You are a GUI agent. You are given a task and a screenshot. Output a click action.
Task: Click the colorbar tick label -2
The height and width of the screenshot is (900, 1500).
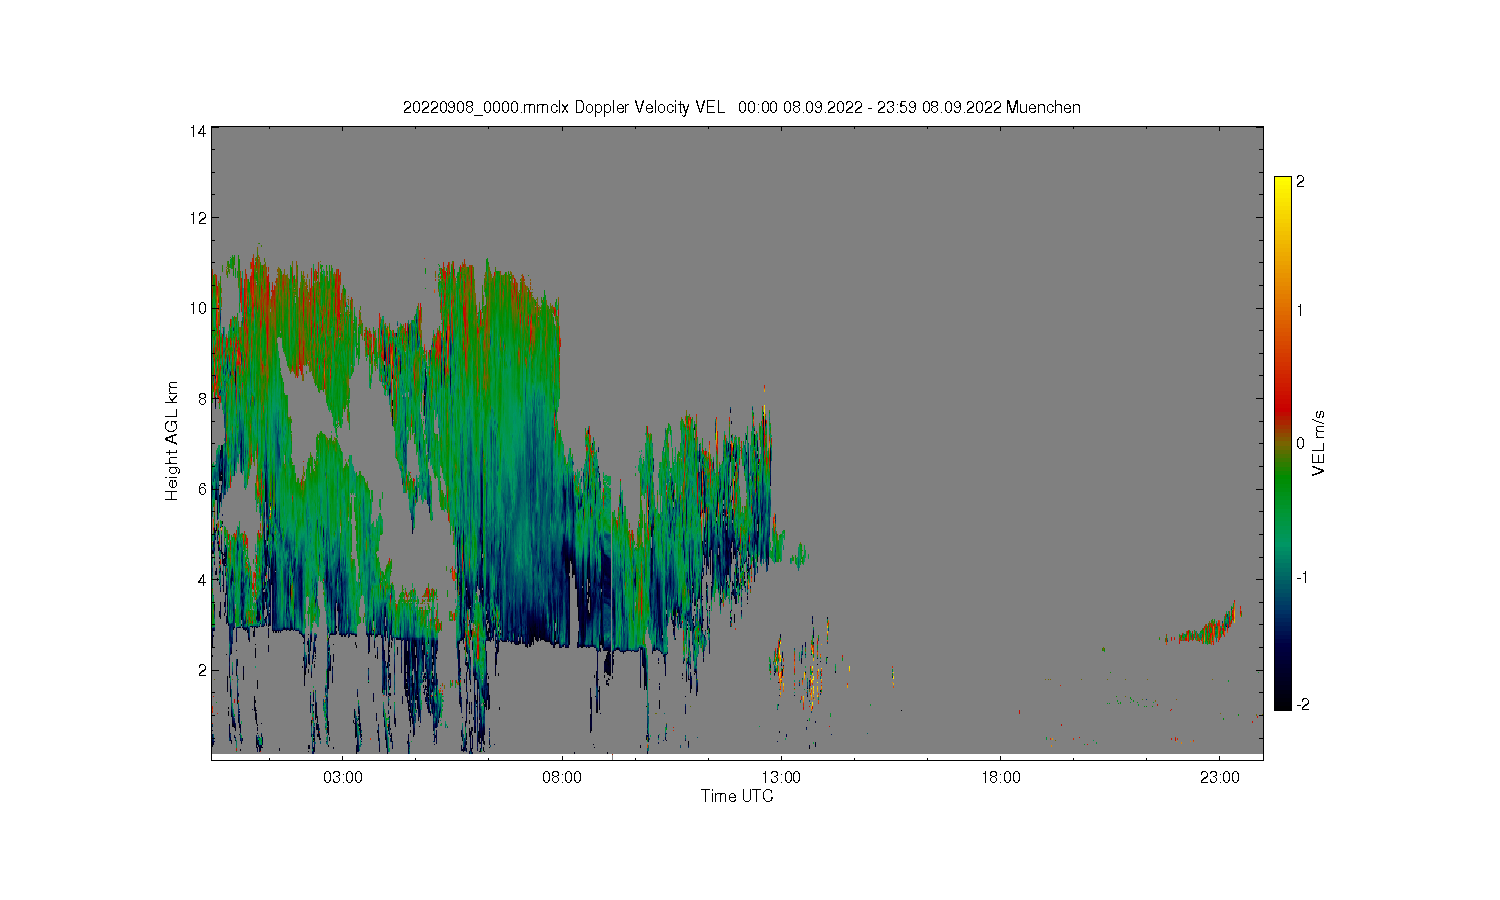tap(1303, 705)
